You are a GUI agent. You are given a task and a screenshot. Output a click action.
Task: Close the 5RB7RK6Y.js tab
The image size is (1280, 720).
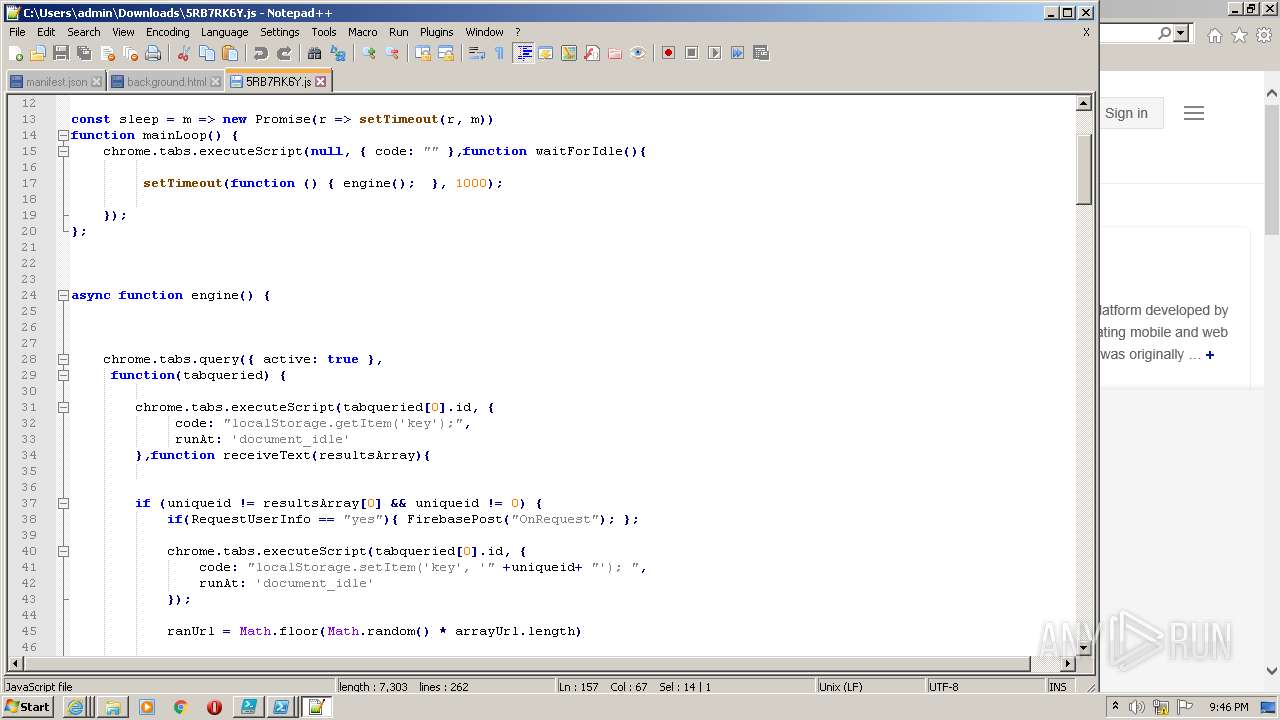pos(321,82)
